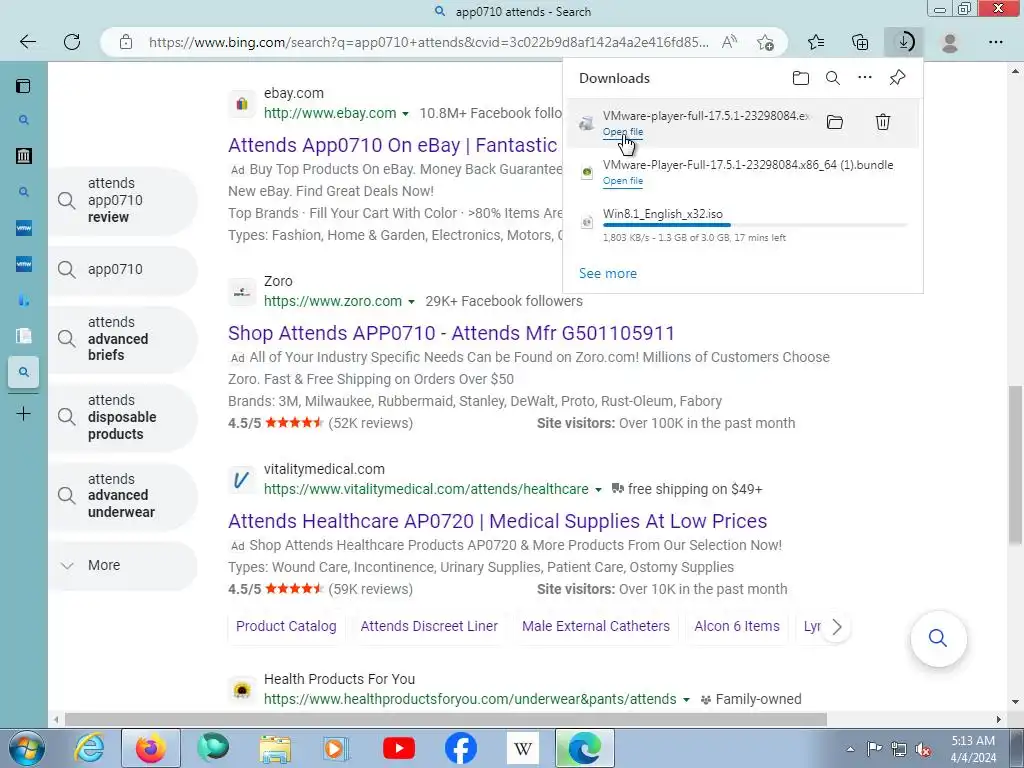This screenshot has width=1024, height=768.
Task: Show hidden system tray icons arrow
Action: [x=850, y=749]
